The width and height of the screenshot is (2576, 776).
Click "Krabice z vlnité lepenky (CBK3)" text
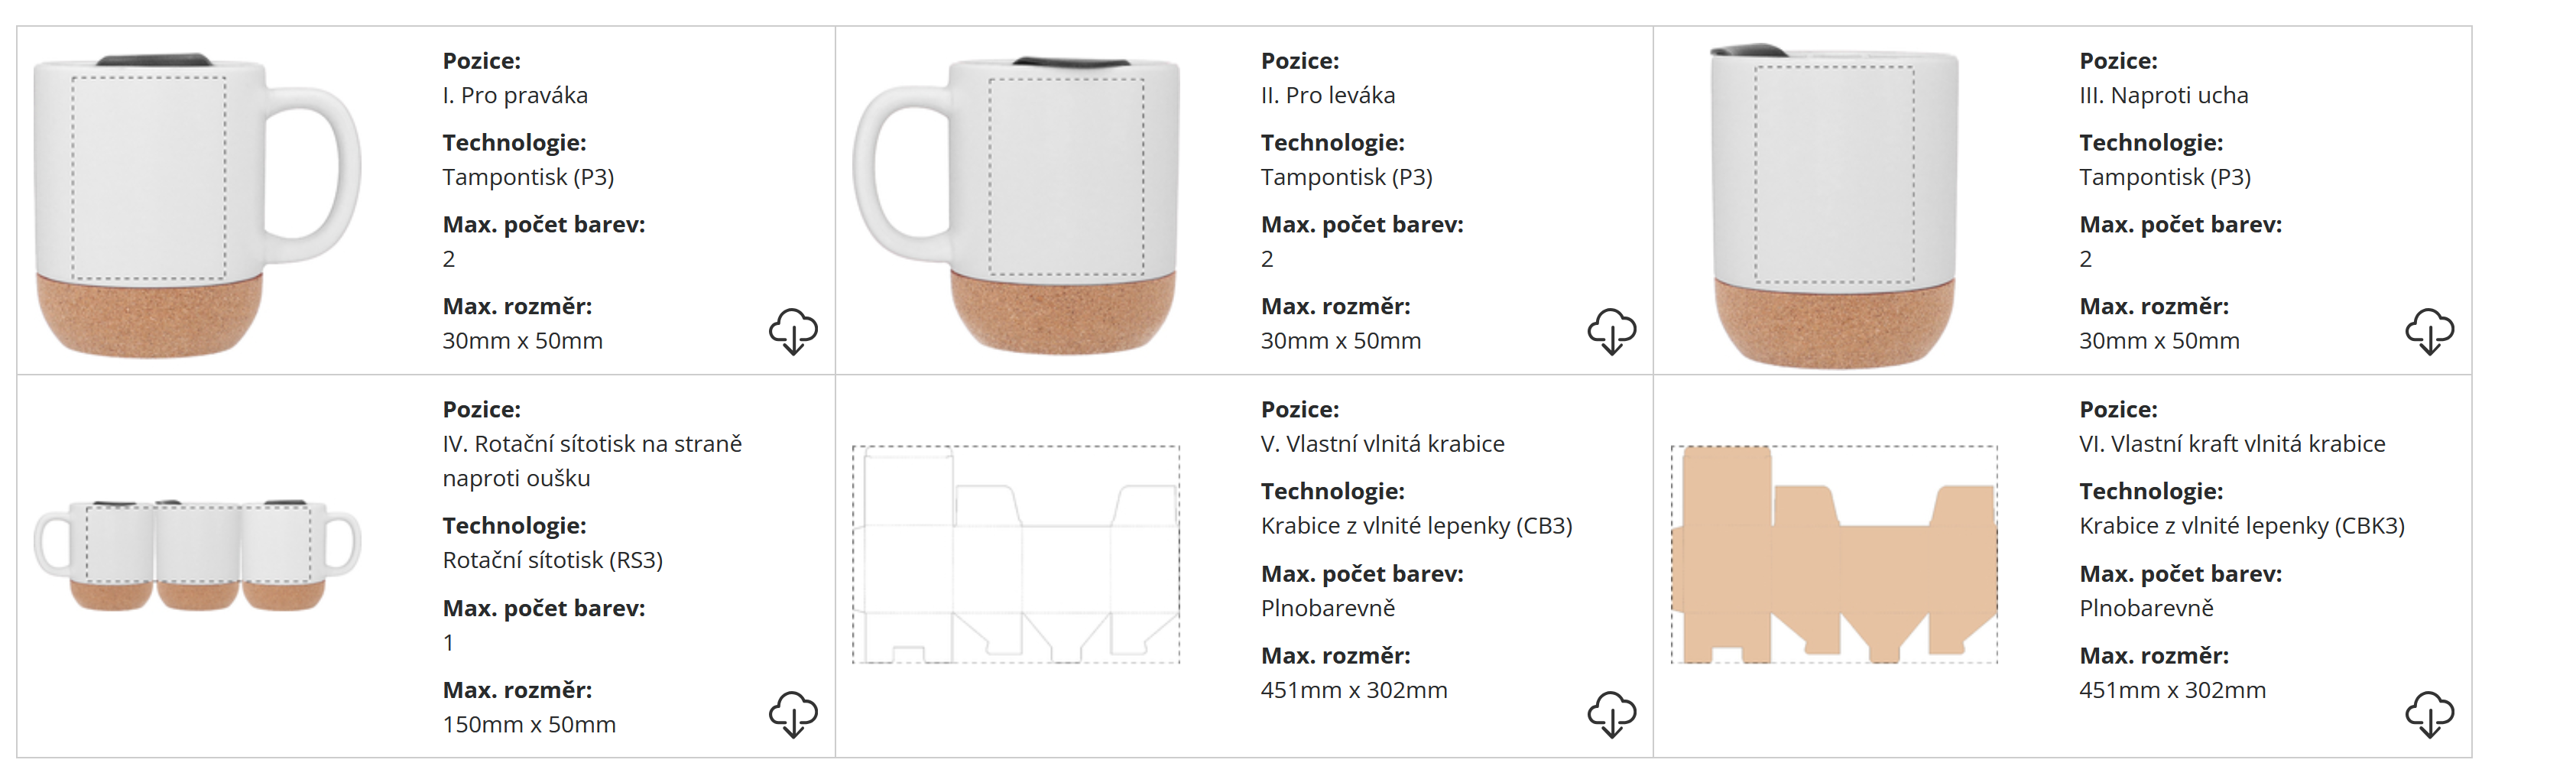(2241, 526)
